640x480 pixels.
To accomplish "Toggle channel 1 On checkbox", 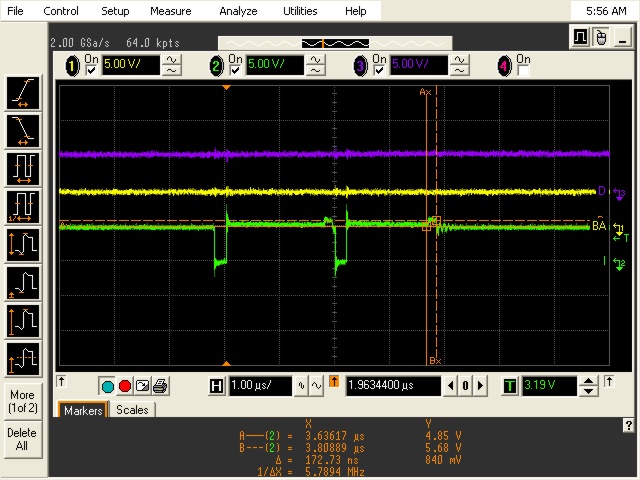I will [x=91, y=71].
